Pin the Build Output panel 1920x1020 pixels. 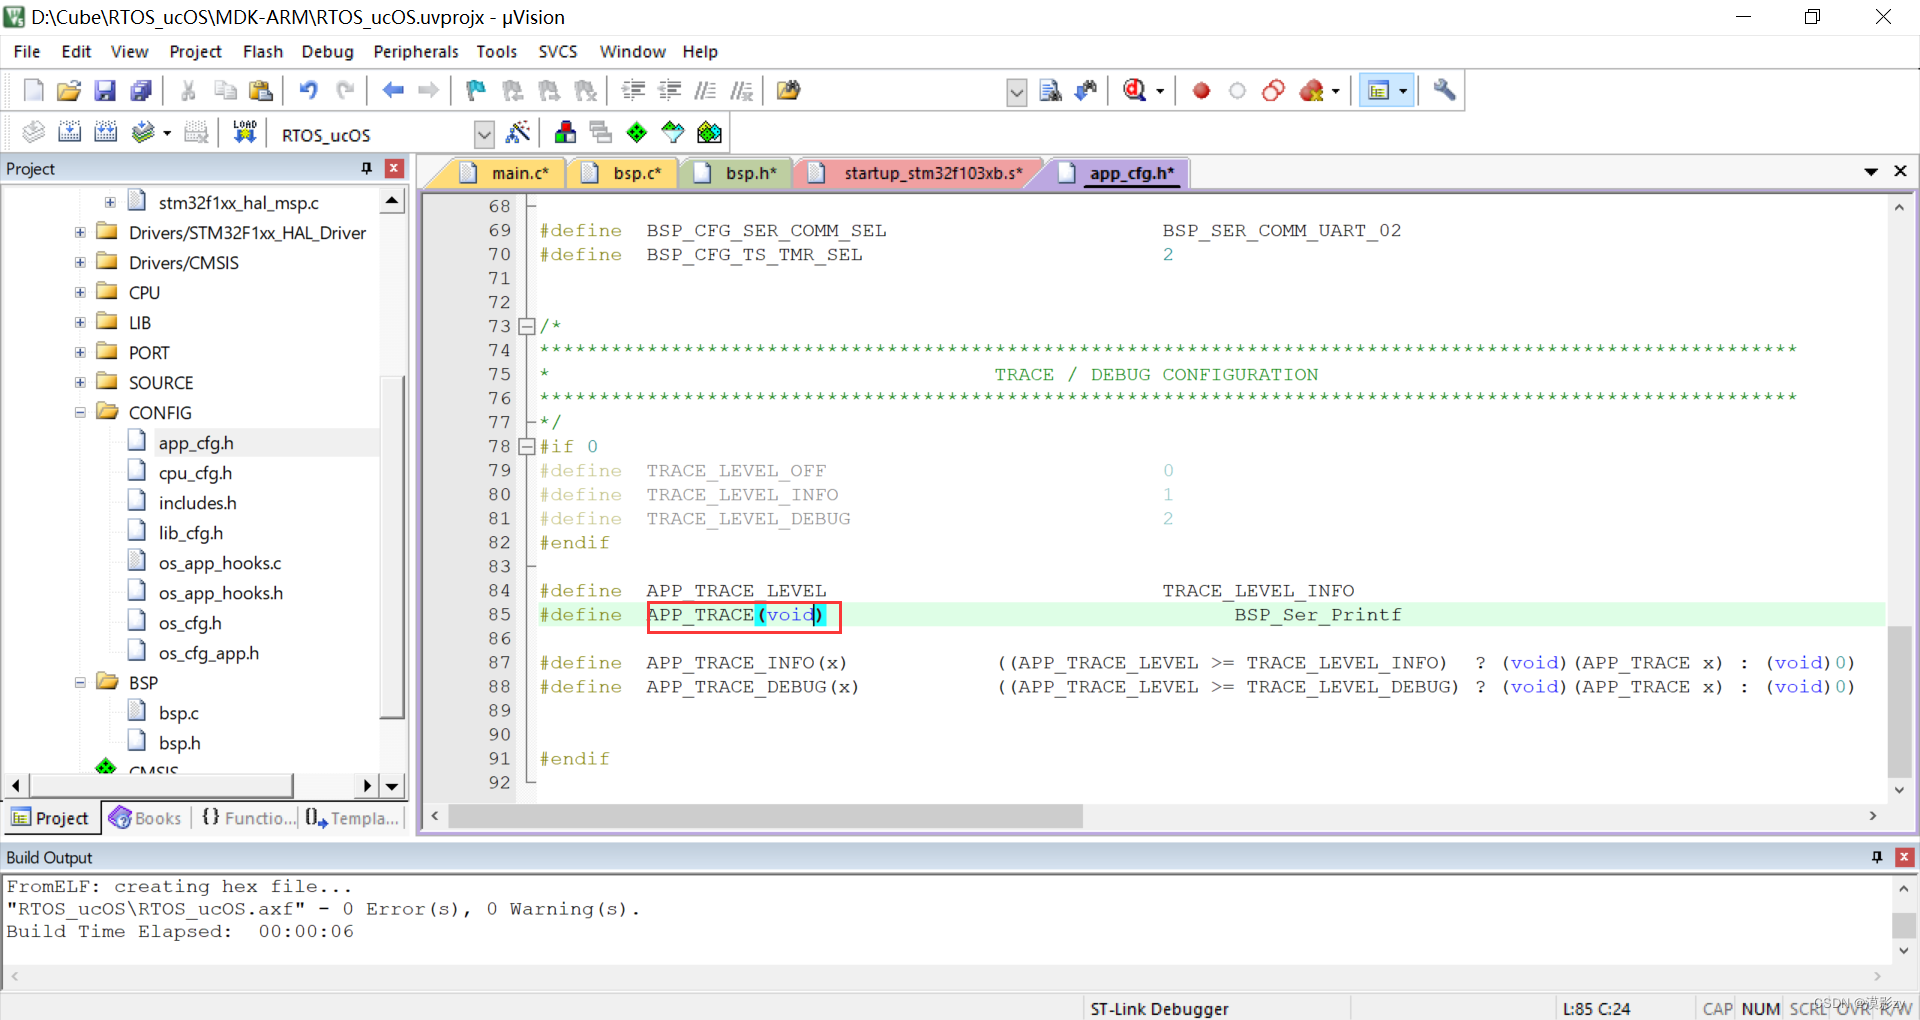pyautogui.click(x=1876, y=857)
